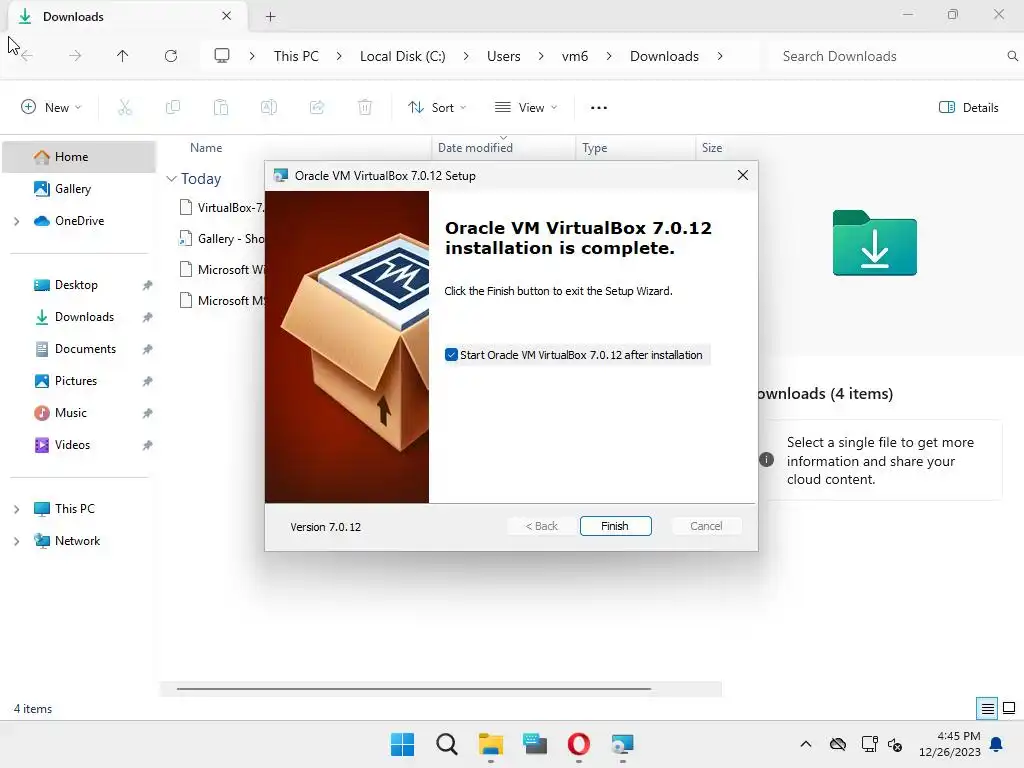Click the Cut scissors icon in toolbar
Viewport: 1024px width, 768px height.
(x=125, y=107)
